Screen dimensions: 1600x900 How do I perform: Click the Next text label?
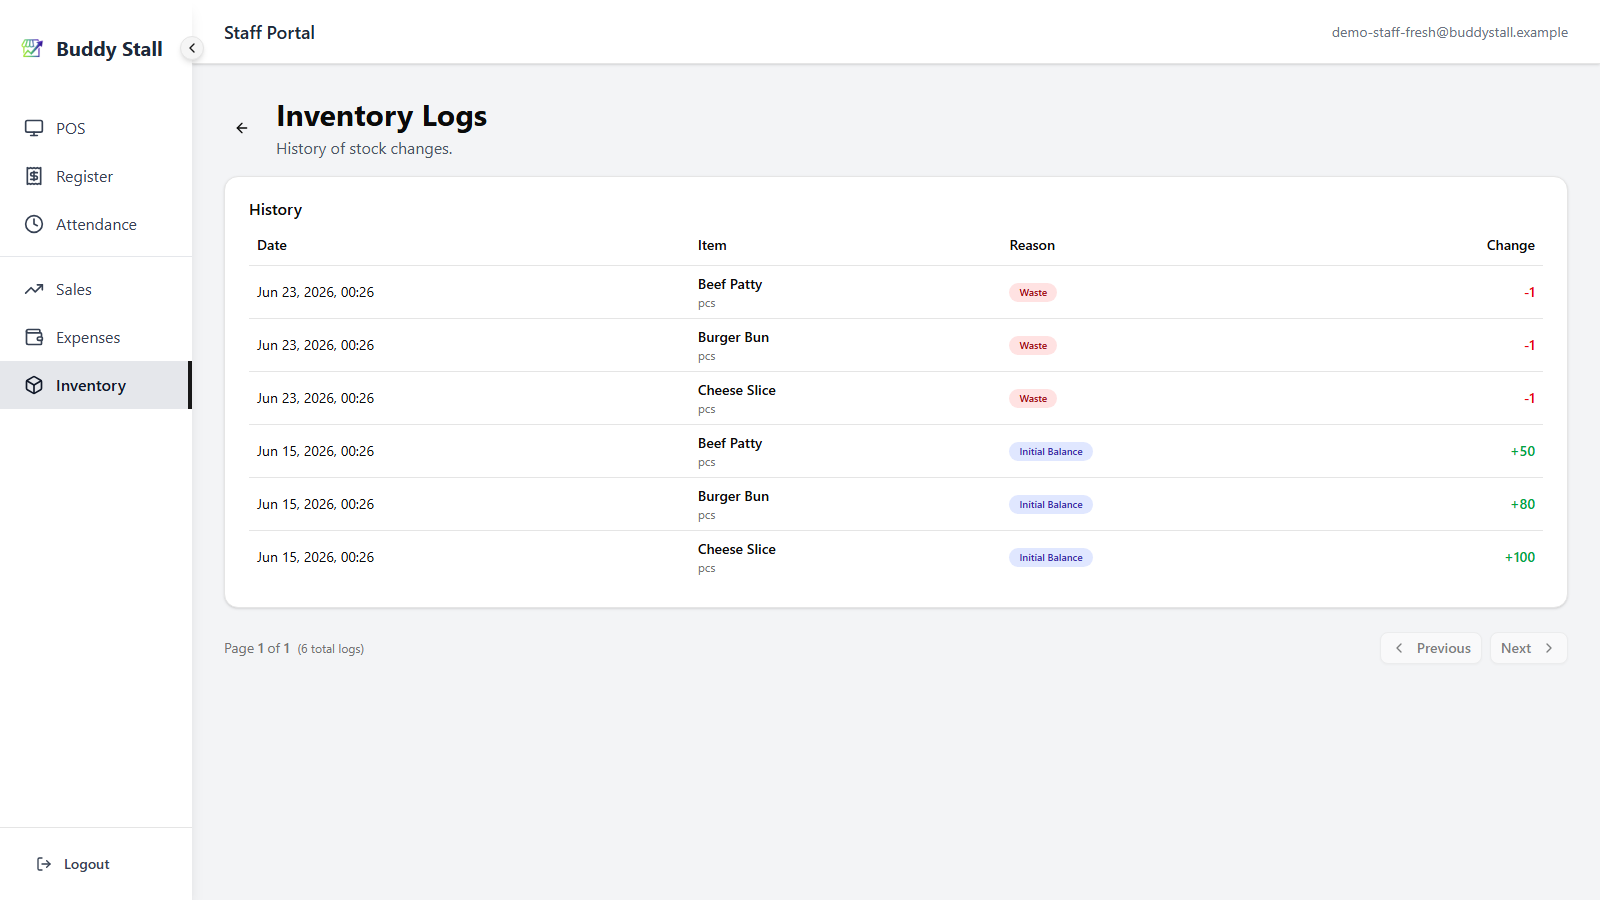(x=1516, y=648)
